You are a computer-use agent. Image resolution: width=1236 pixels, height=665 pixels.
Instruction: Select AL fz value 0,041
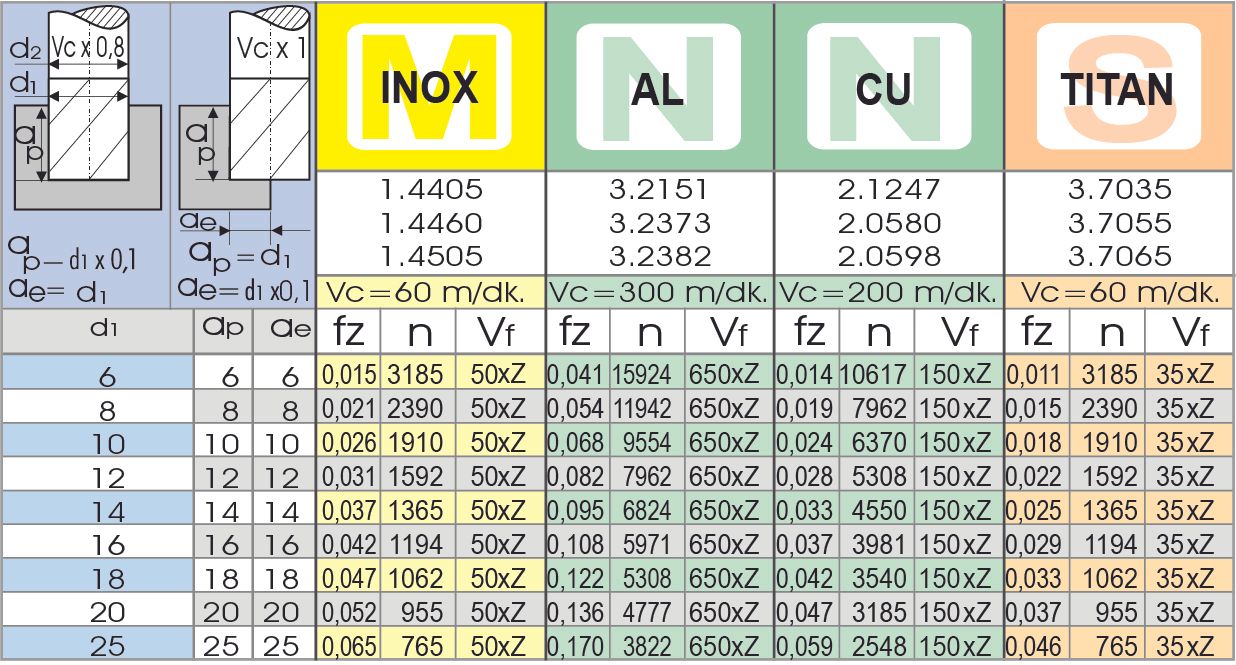pos(577,375)
